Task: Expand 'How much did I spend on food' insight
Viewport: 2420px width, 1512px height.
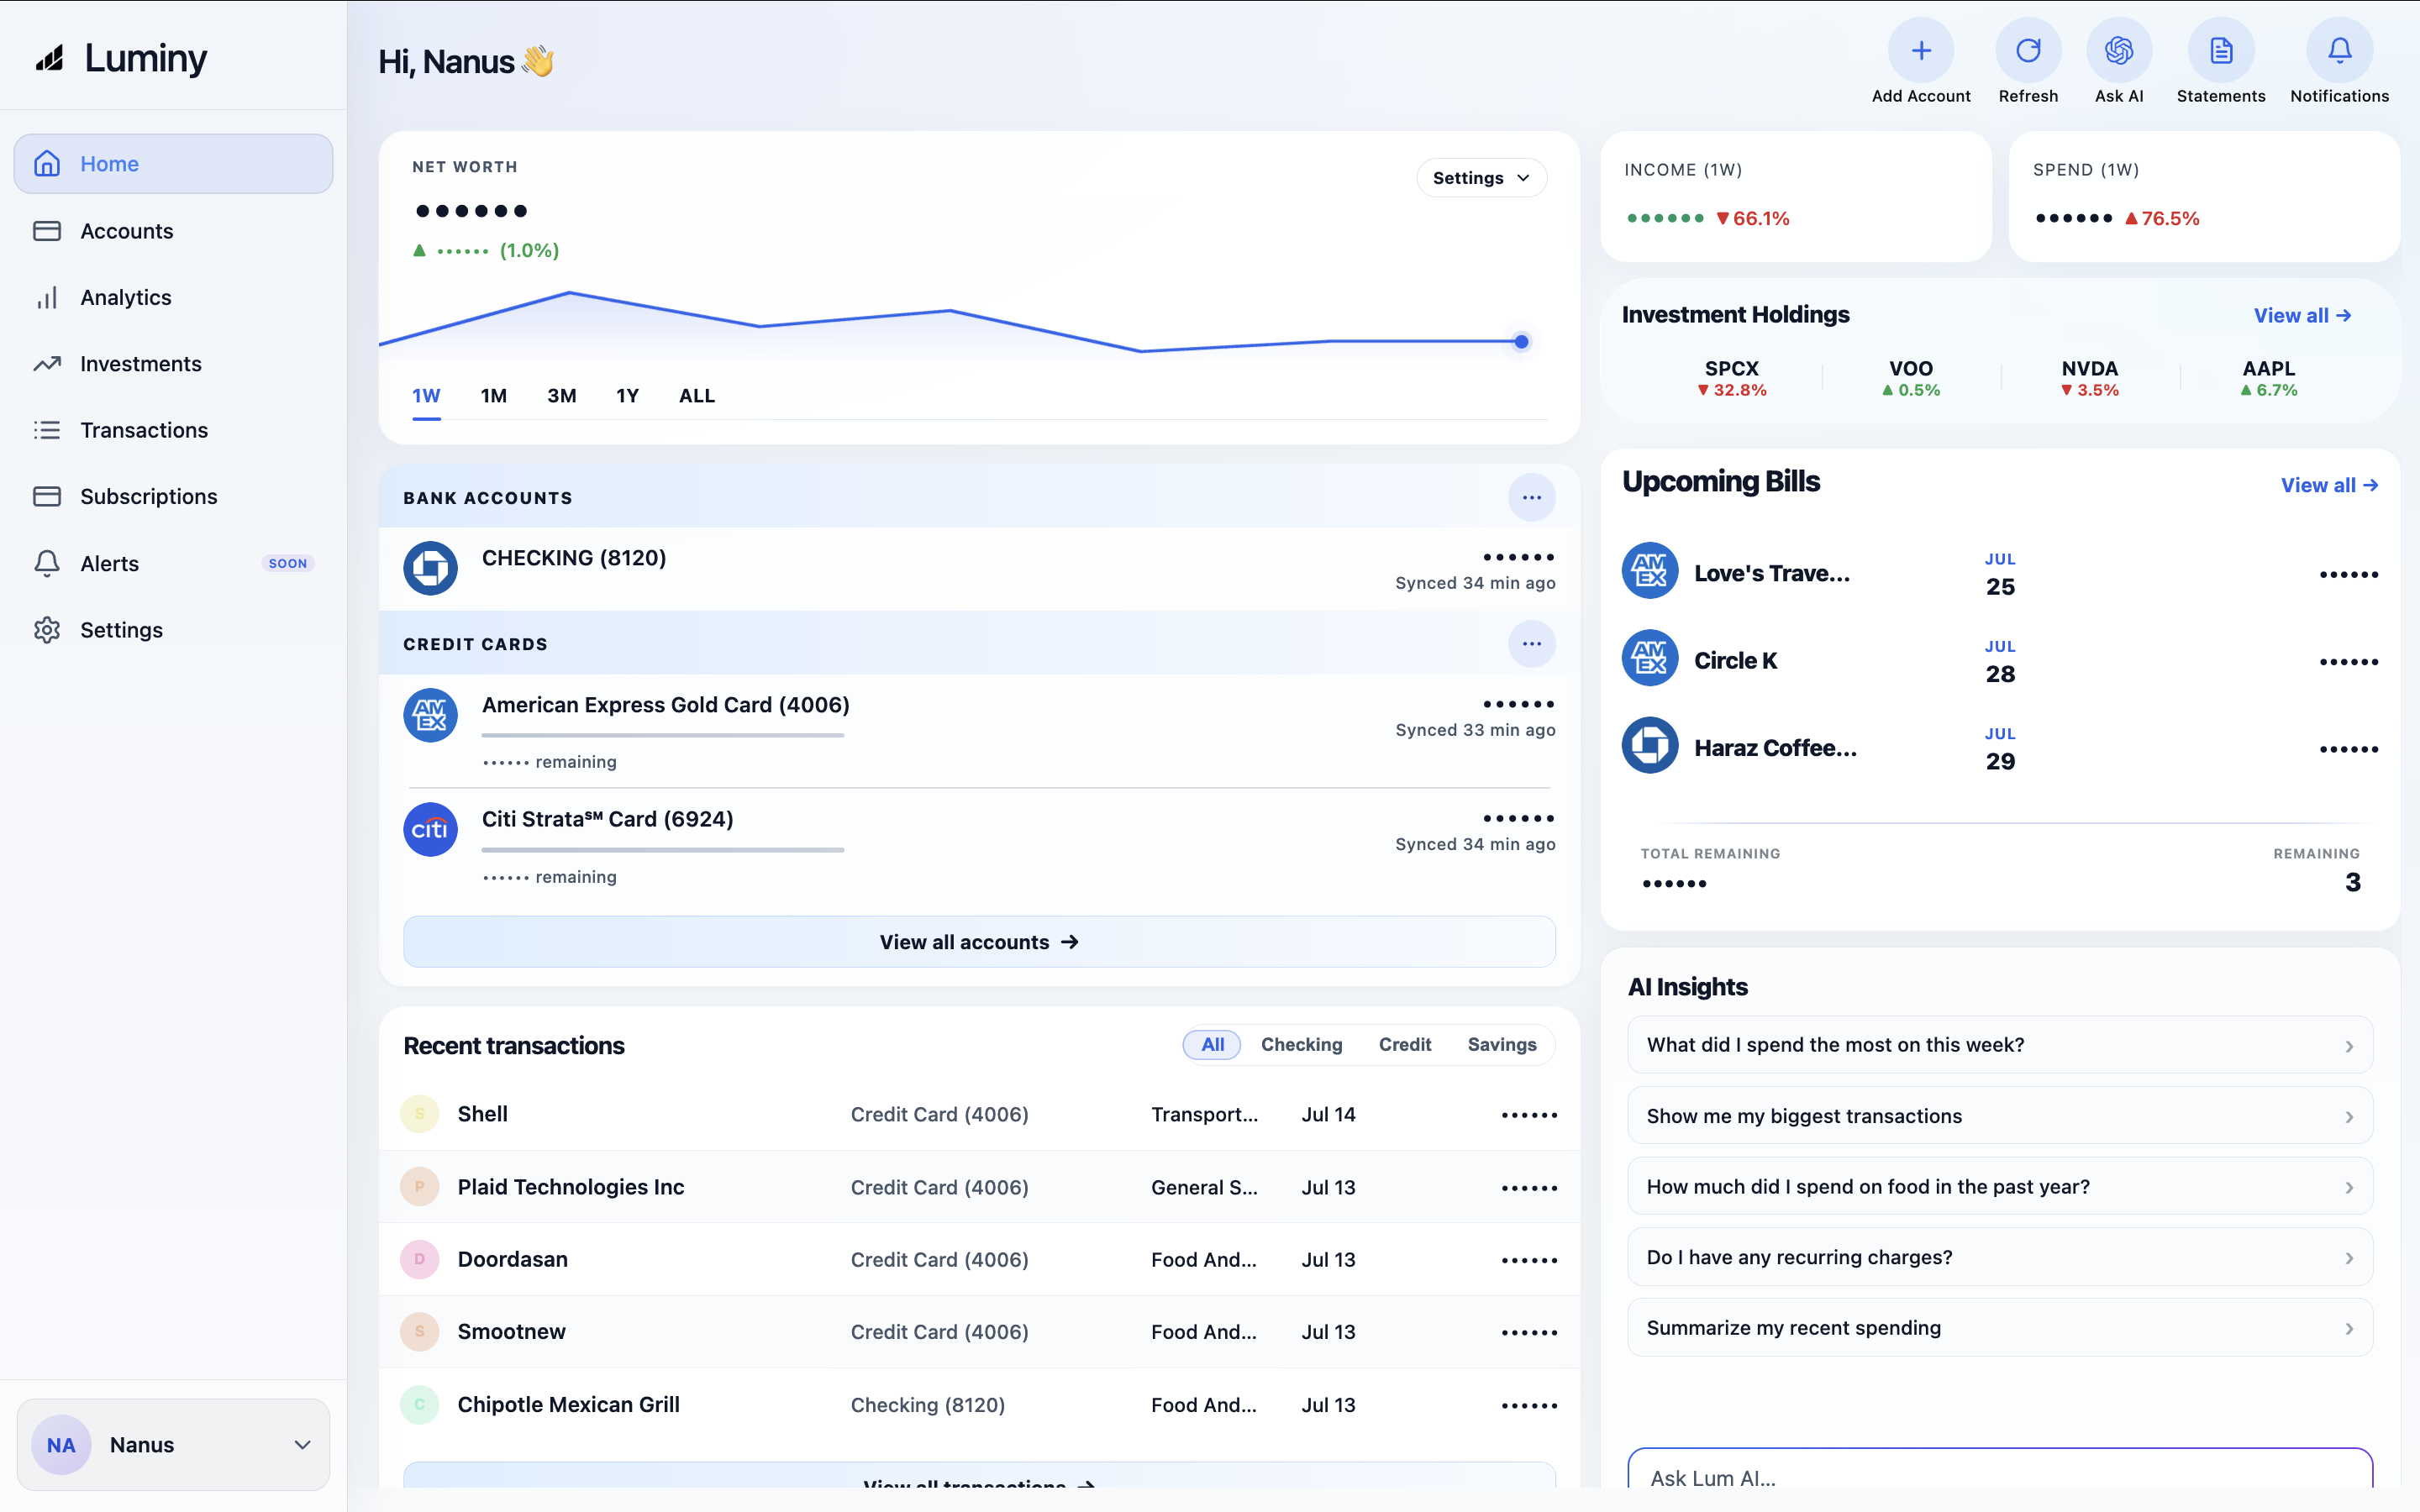Action: [2000, 1186]
